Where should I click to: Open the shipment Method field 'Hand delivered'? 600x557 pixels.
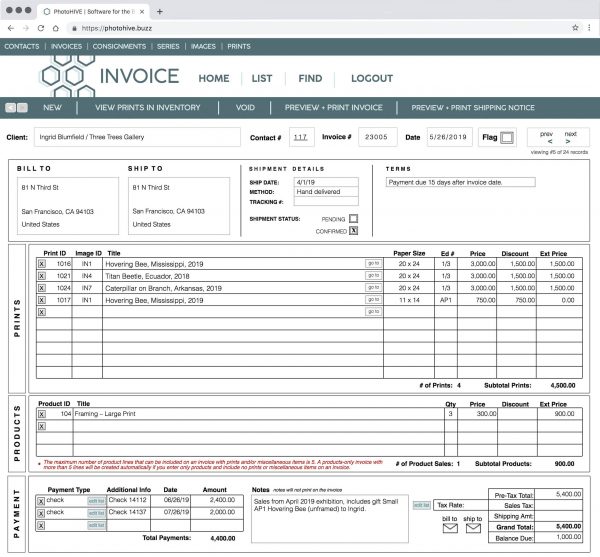pos(328,191)
